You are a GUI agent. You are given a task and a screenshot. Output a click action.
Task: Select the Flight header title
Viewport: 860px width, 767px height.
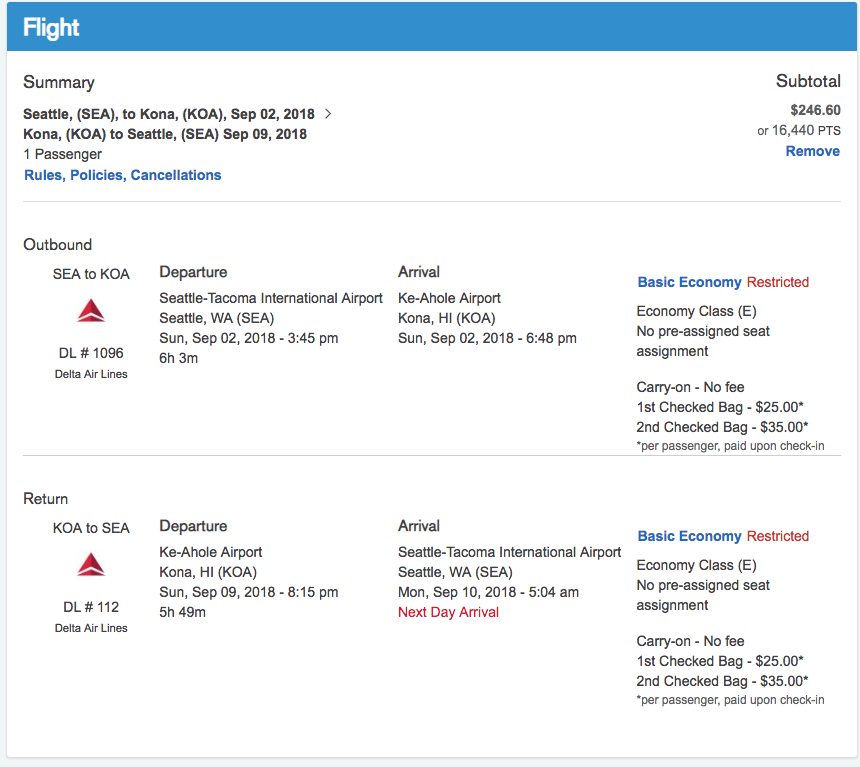[x=51, y=27]
